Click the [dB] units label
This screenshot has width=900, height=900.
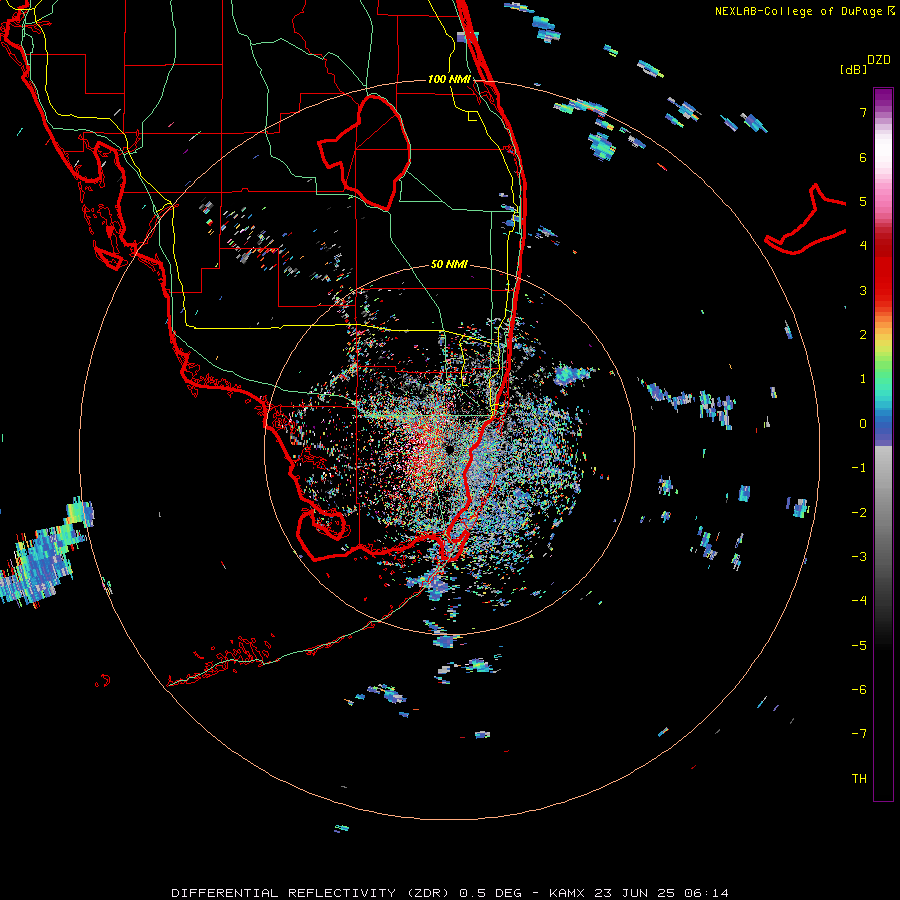(x=853, y=69)
